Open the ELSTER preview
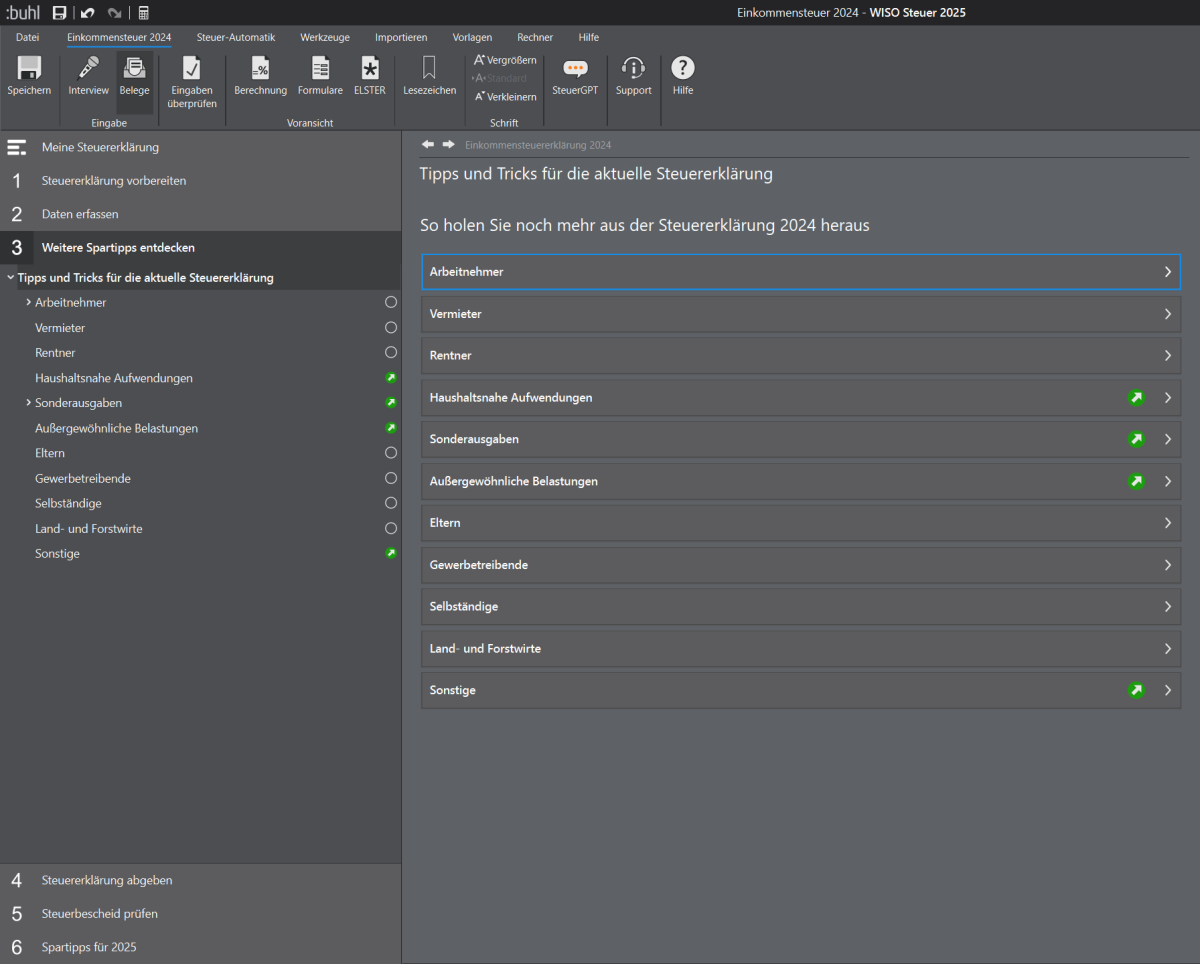The width and height of the screenshot is (1200, 964). coord(370,68)
